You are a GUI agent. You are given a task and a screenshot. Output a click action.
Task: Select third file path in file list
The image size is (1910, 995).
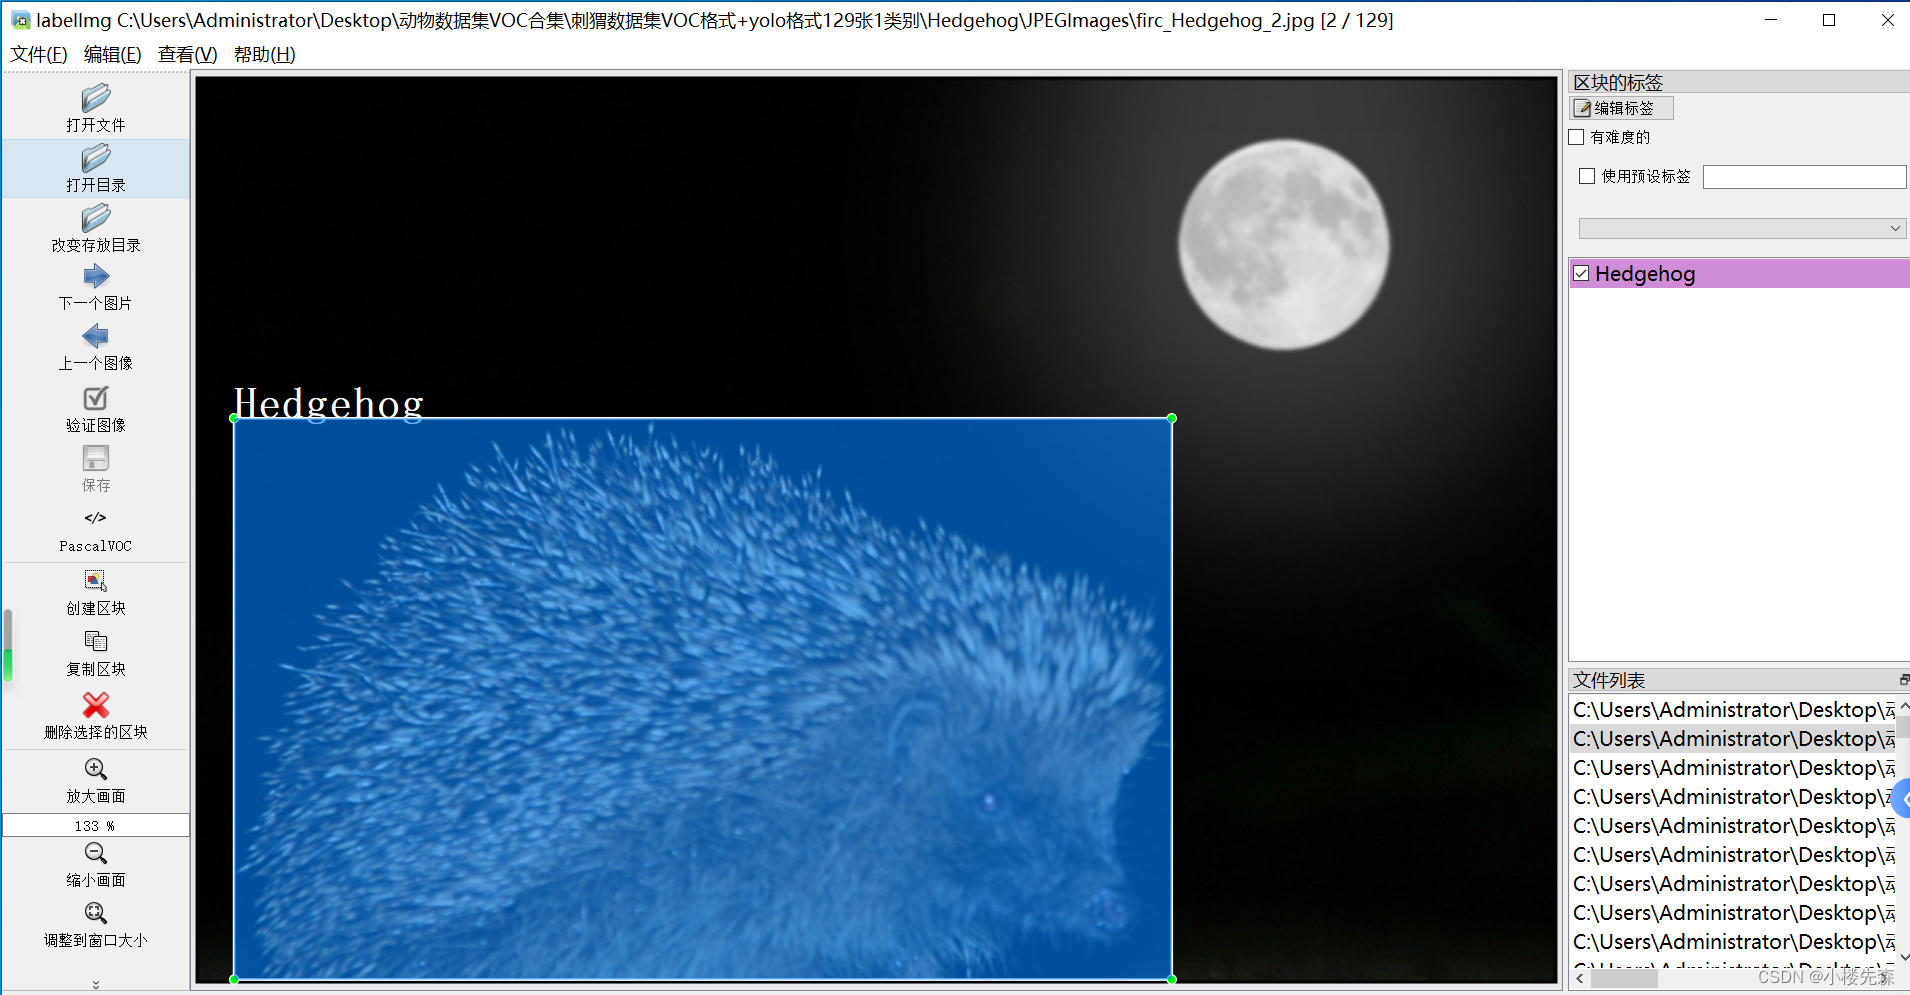click(1733, 768)
